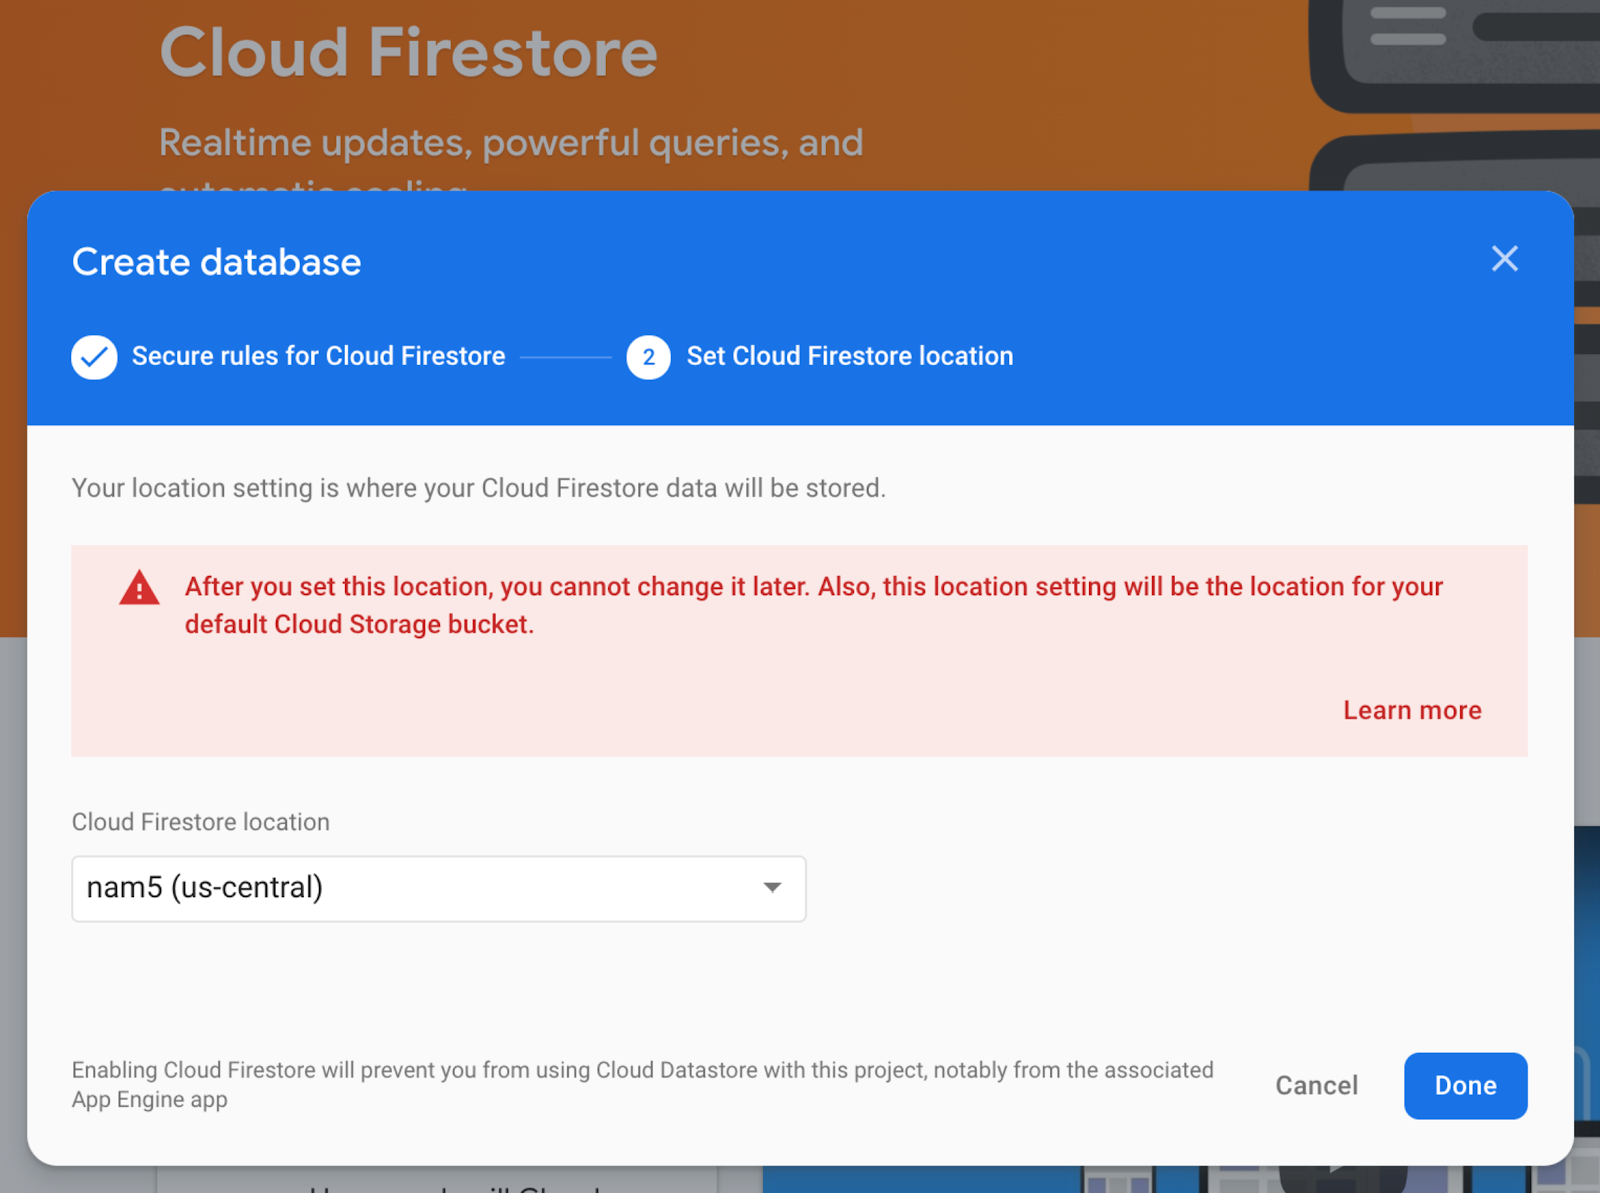Click Done to confirm the database location
The image size is (1600, 1193).
[x=1464, y=1085]
